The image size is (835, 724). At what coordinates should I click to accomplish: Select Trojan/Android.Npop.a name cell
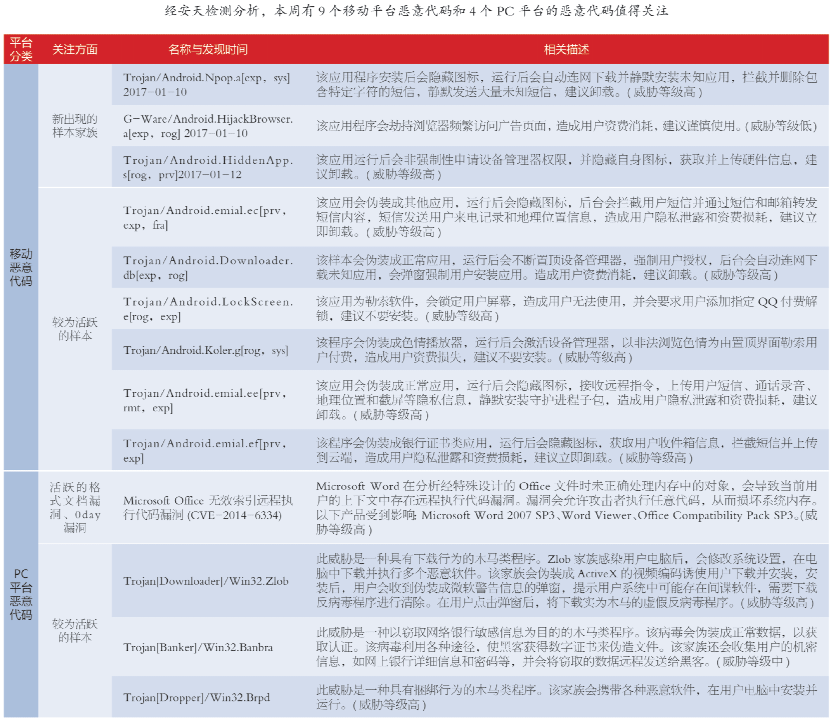(208, 85)
